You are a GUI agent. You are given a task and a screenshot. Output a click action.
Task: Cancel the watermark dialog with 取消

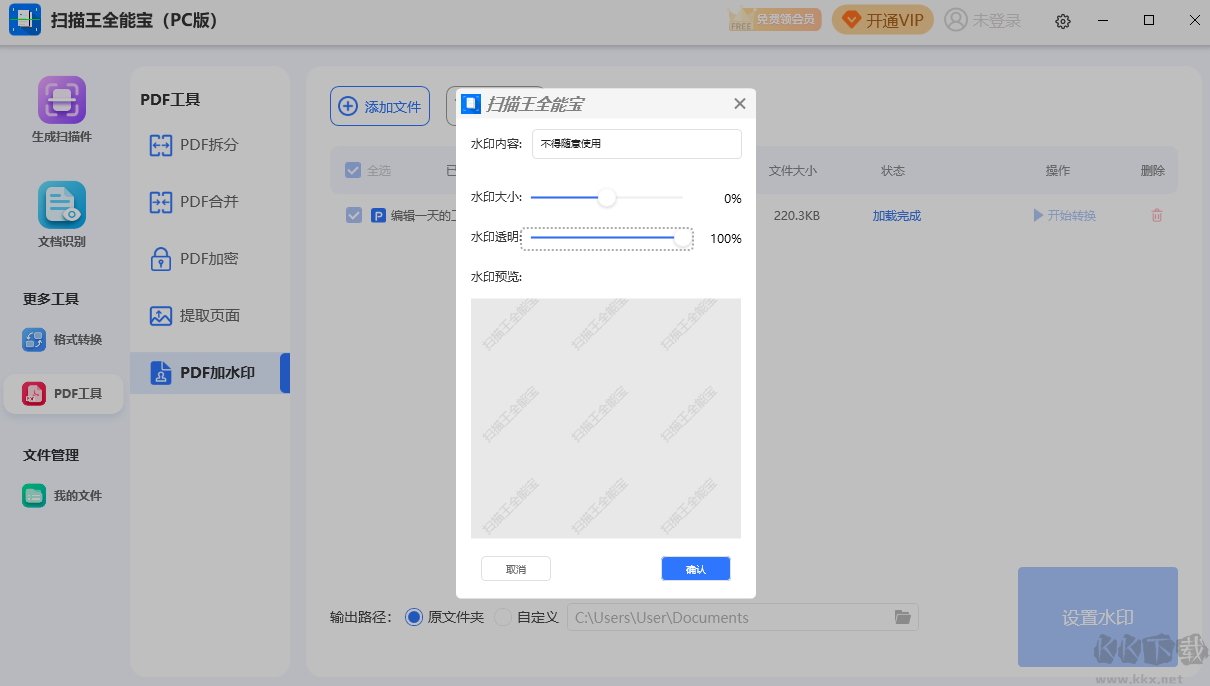[x=515, y=568]
